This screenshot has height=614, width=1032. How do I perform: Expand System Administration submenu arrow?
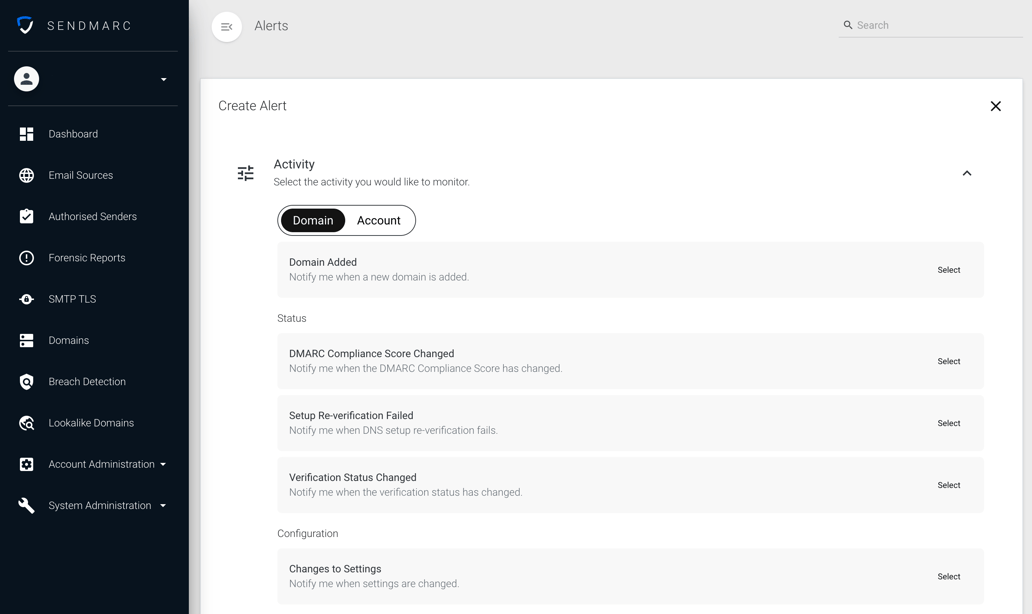pos(163,505)
